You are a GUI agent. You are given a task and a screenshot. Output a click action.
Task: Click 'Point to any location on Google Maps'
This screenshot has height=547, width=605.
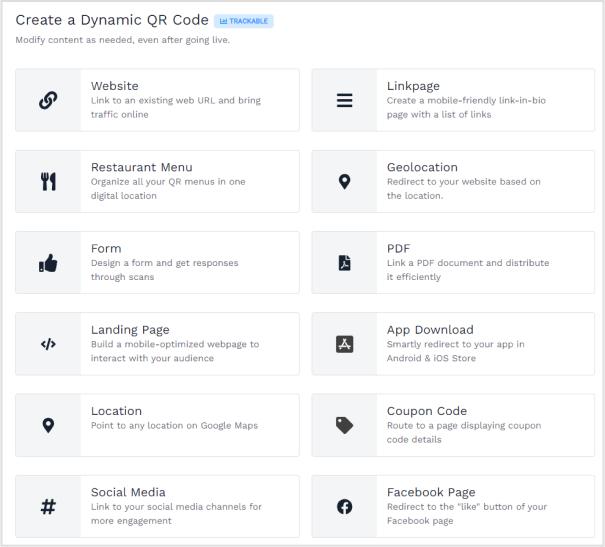coord(174,426)
